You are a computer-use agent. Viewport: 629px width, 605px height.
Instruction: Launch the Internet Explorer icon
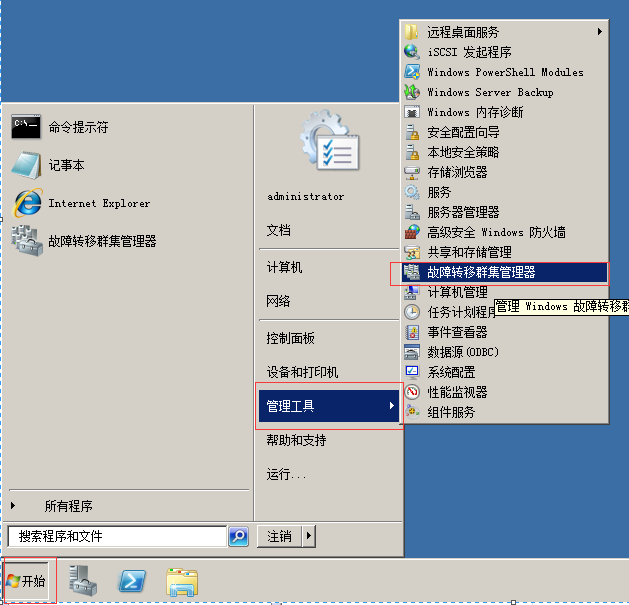[x=26, y=203]
